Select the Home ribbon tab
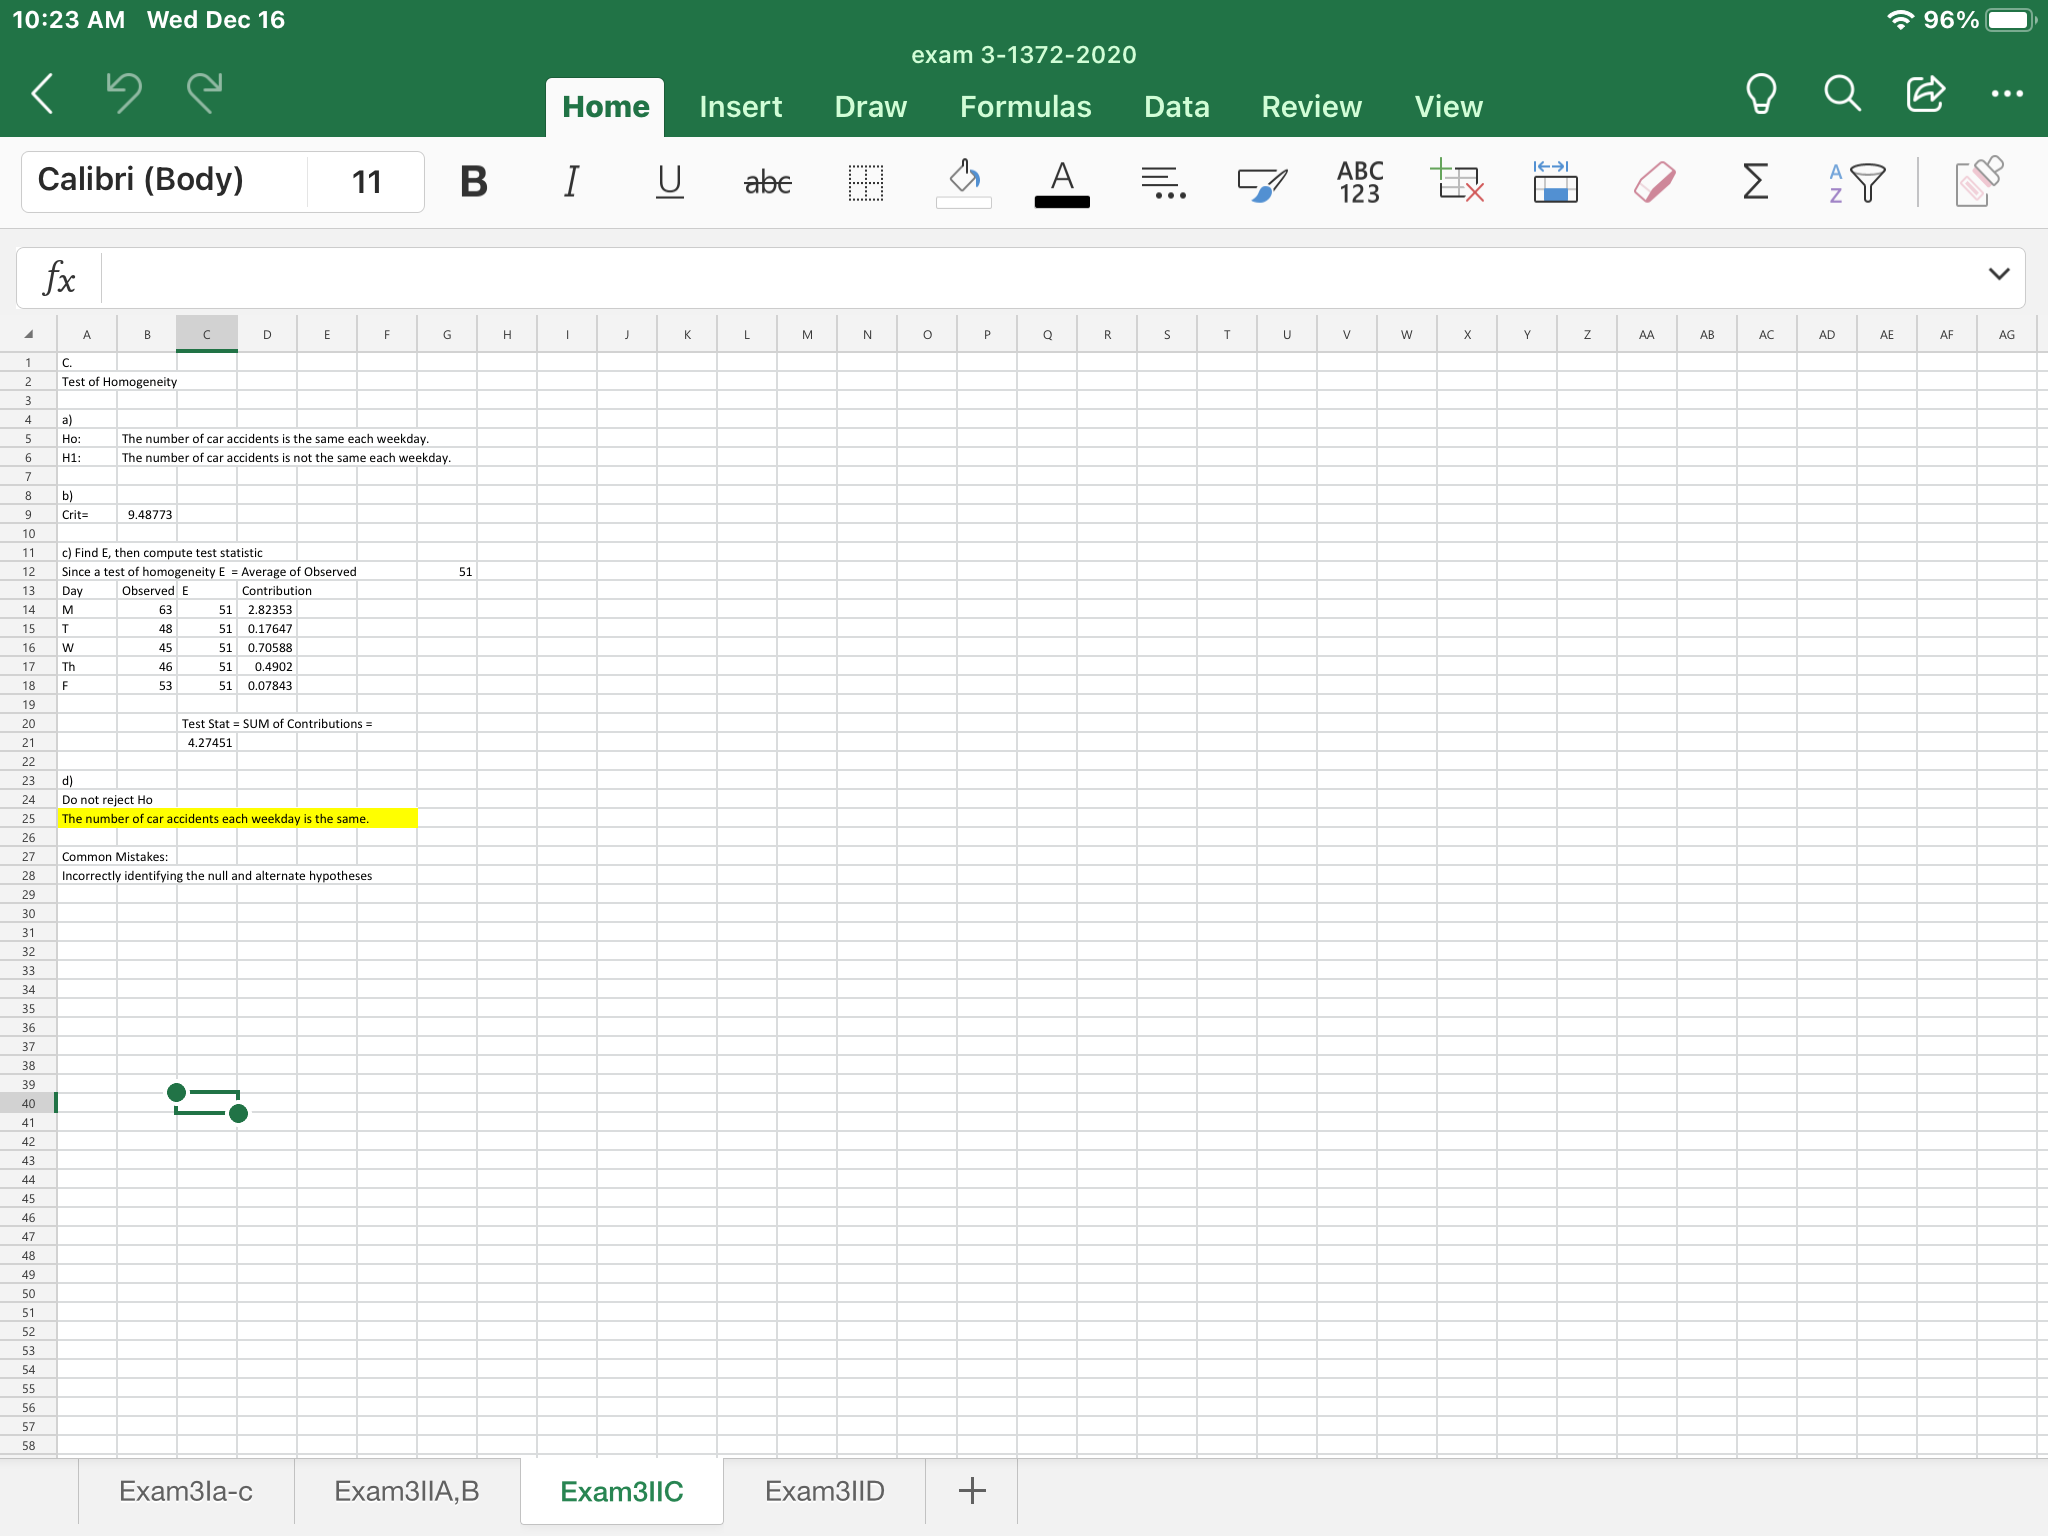Viewport: 2048px width, 1536px height. click(x=605, y=107)
